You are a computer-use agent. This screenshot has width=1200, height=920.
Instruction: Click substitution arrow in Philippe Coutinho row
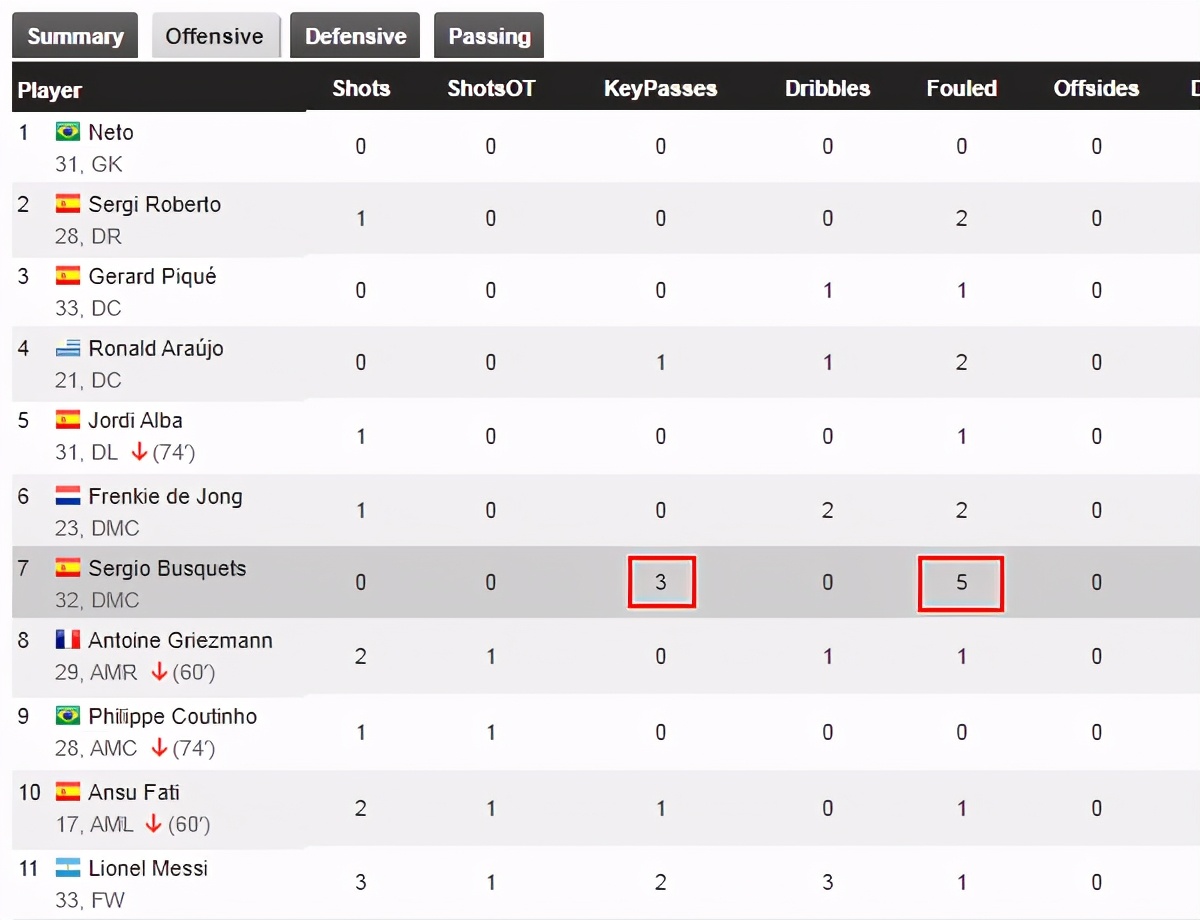(x=158, y=749)
